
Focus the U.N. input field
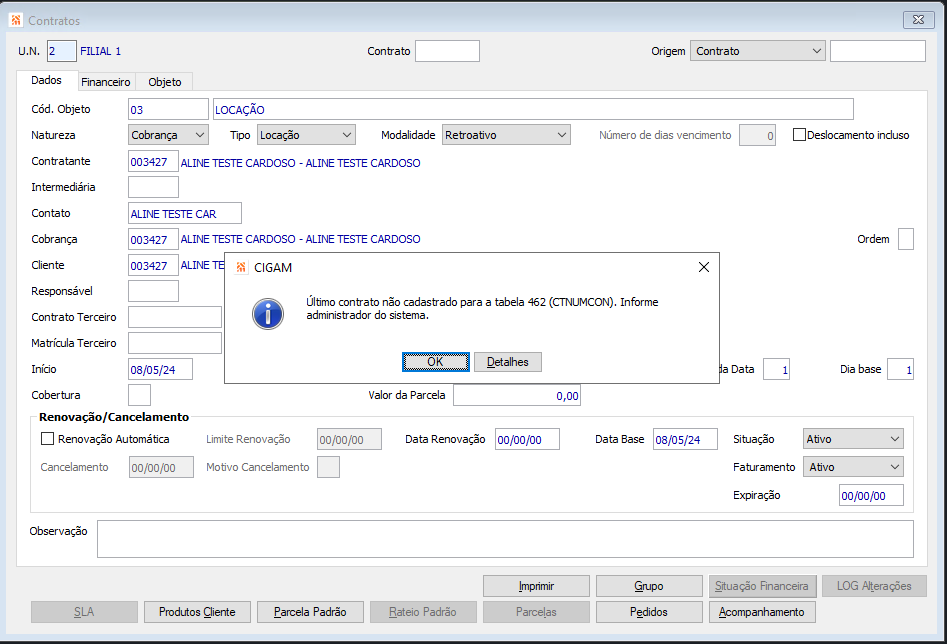[62, 51]
